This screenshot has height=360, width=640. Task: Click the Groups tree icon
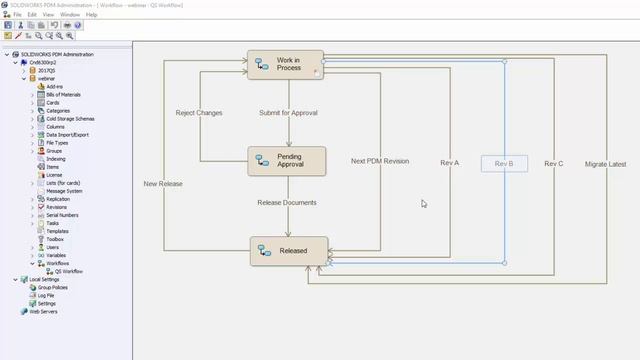[41, 151]
